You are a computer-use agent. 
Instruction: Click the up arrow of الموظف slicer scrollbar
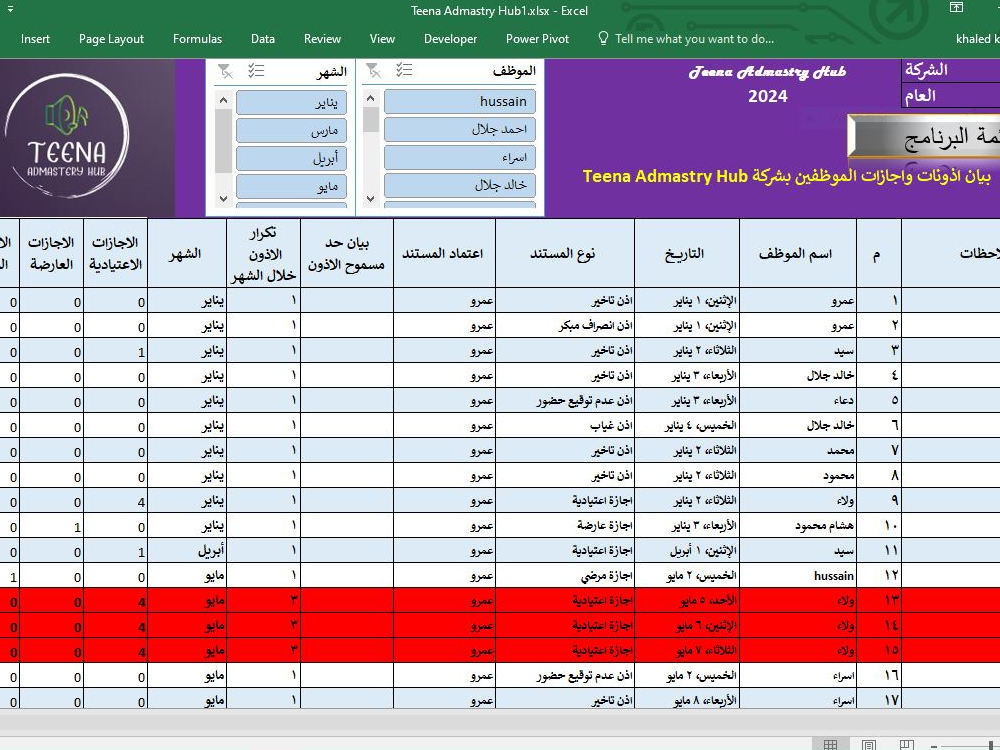(371, 99)
